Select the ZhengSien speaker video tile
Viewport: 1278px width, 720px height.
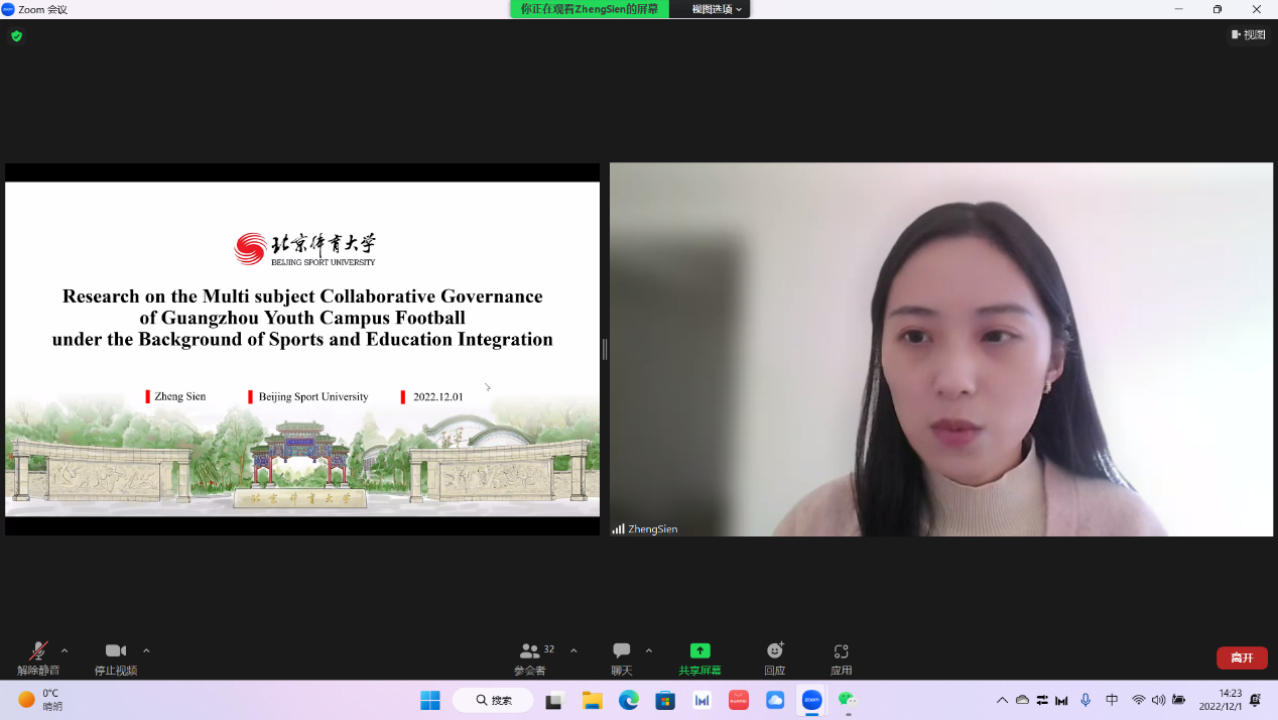[x=941, y=349]
